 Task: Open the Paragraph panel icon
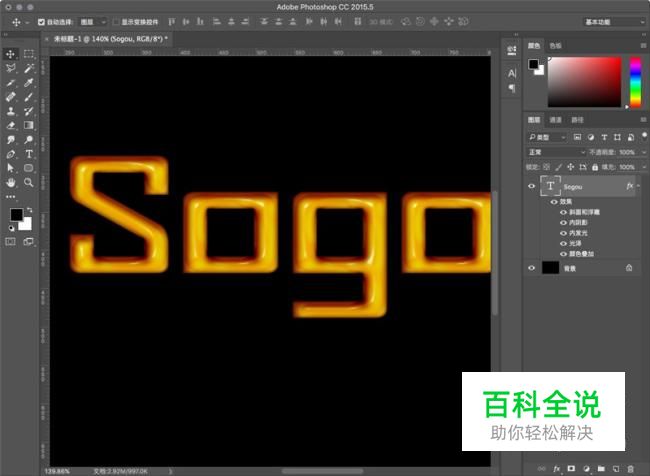click(x=512, y=88)
